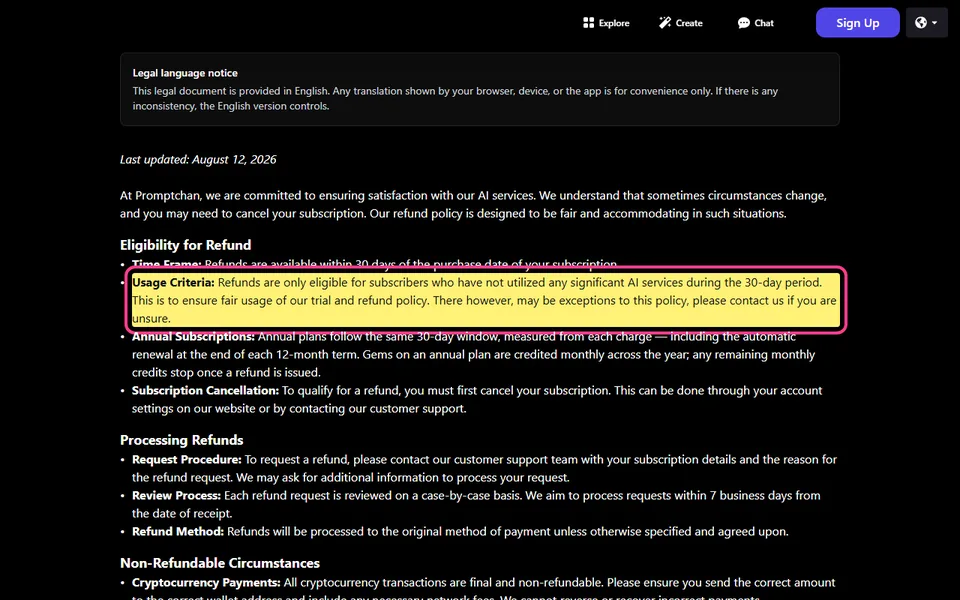This screenshot has width=960, height=600.
Task: Click the Last updated date text
Action: 198,160
